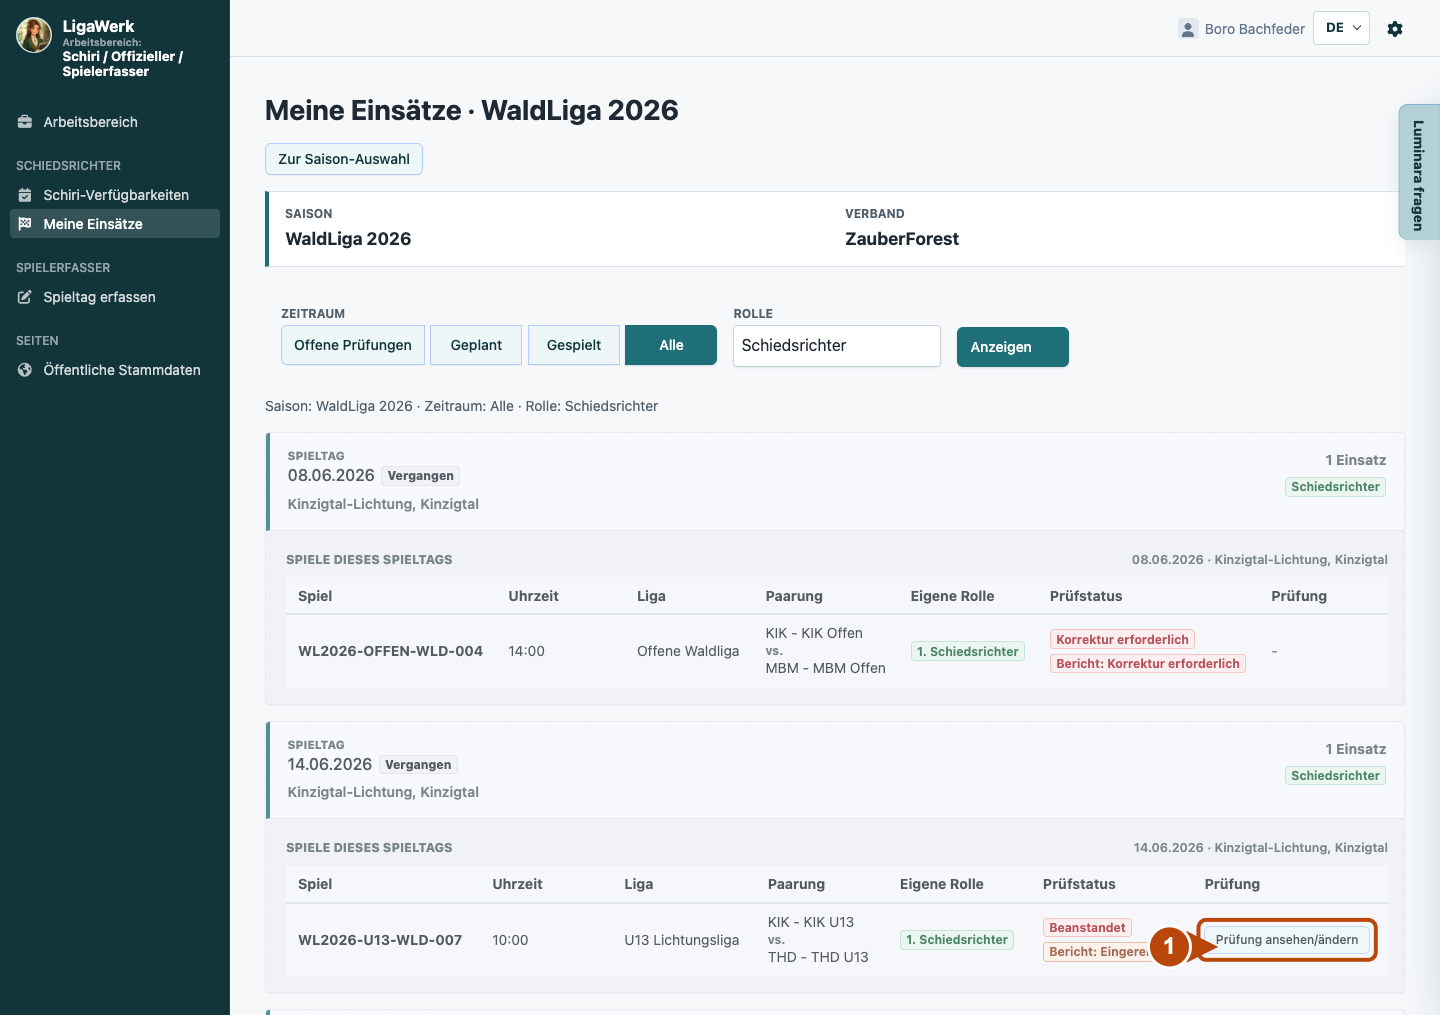The width and height of the screenshot is (1440, 1015).
Task: Click game ID WL2026-U13-WLD-007
Action: coord(380,940)
